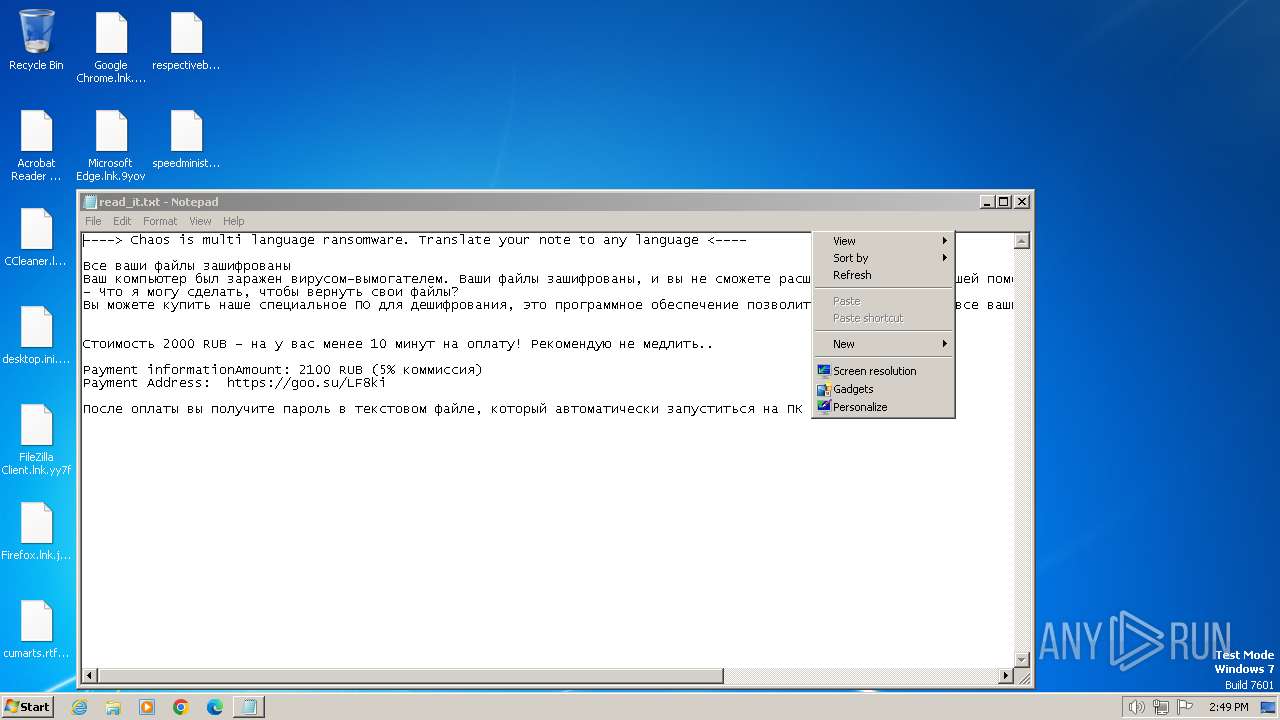Click the 'Все ваши файлы зашифрованы' line
This screenshot has height=720, width=1280.
pos(187,266)
